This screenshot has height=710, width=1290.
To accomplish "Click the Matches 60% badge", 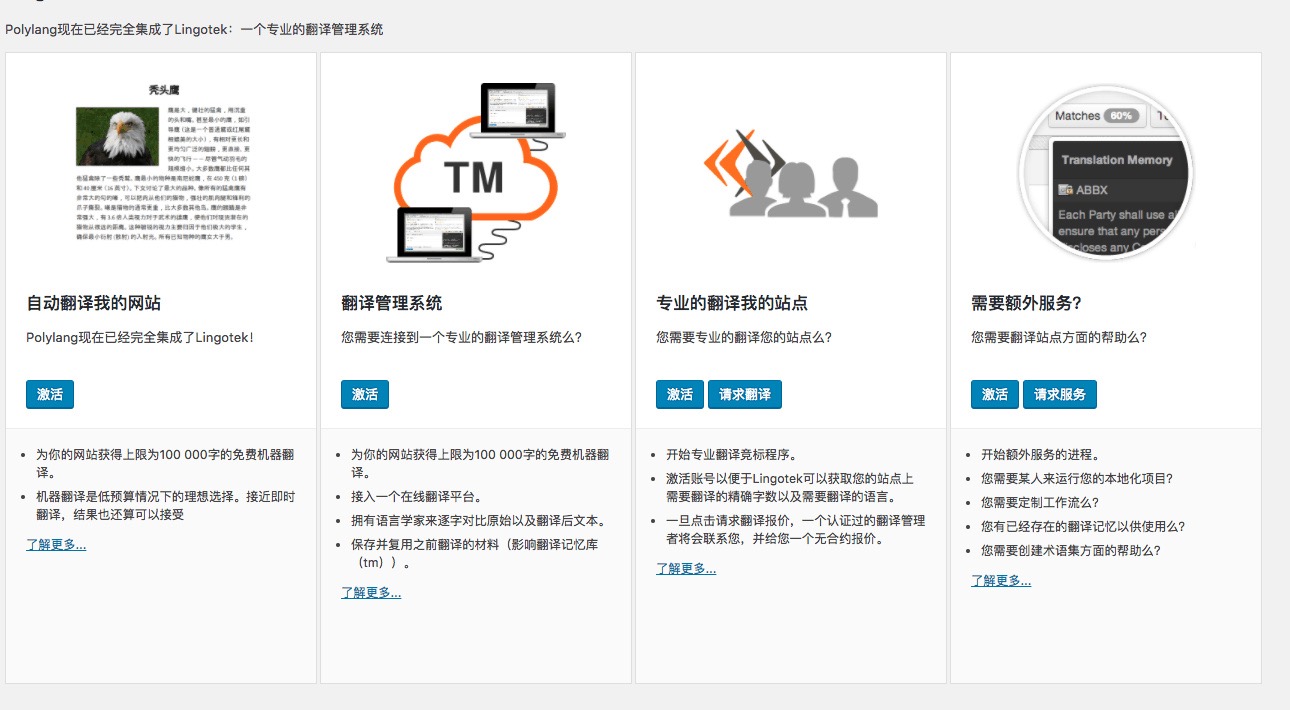I will pyautogui.click(x=1098, y=115).
